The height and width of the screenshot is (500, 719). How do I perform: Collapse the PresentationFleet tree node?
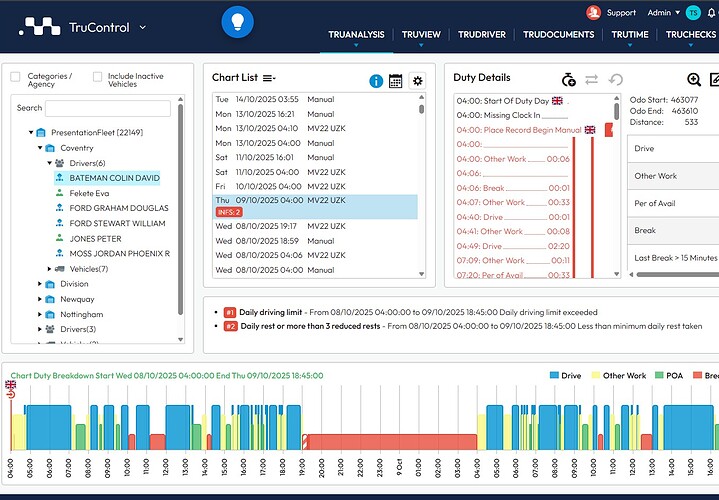pos(31,133)
